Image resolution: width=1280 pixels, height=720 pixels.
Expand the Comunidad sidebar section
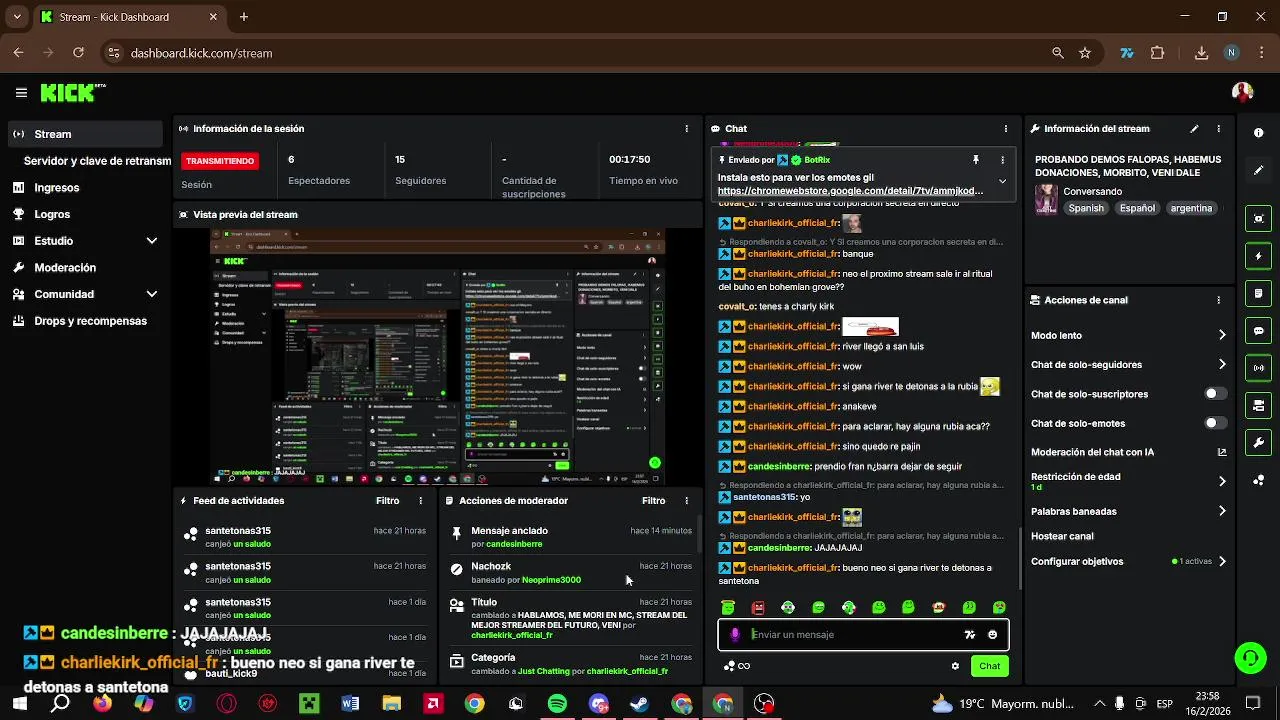(152, 294)
